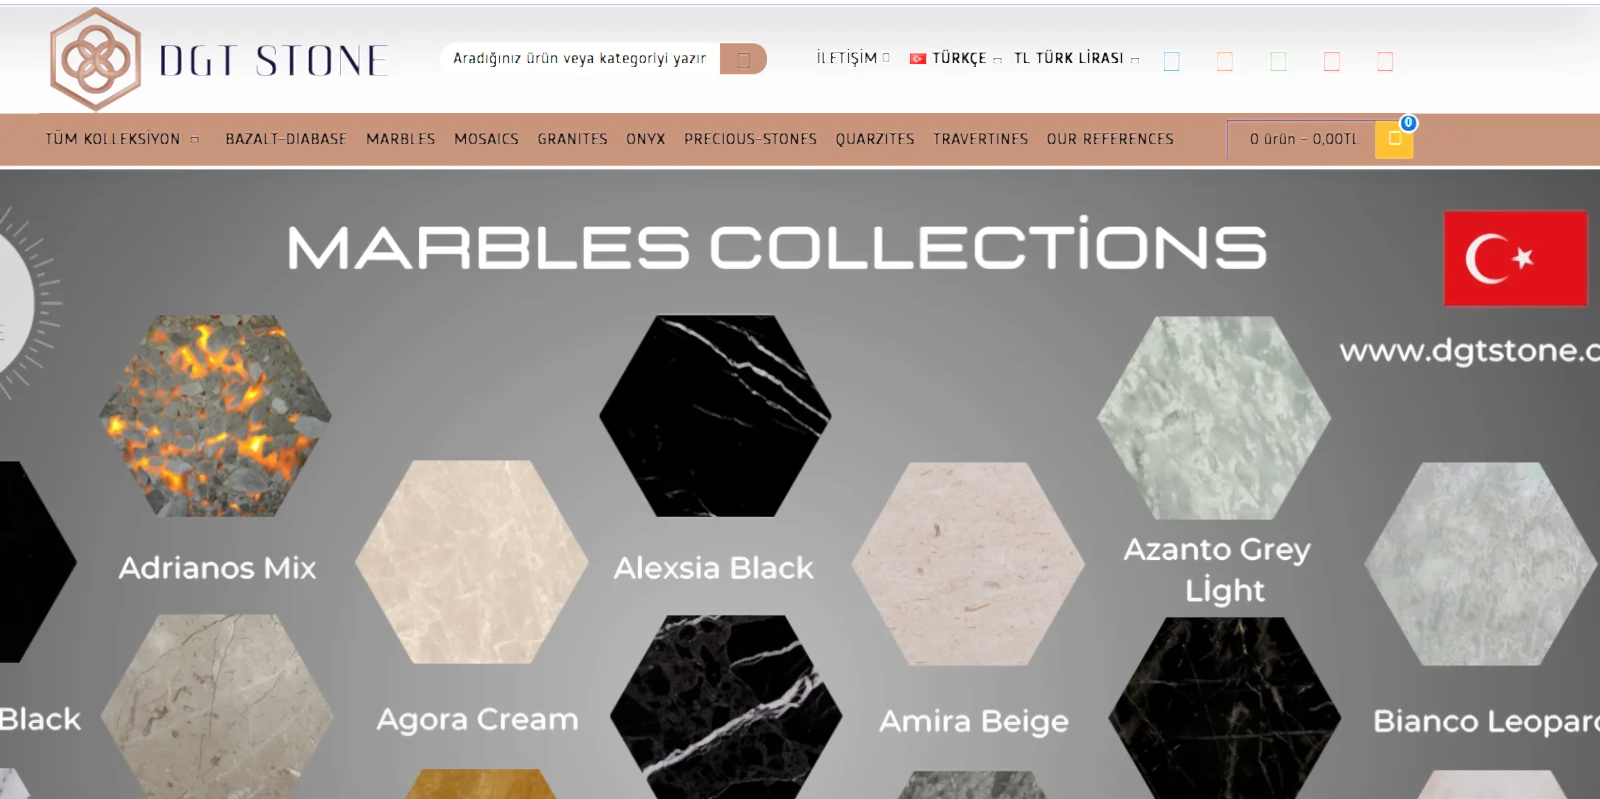Open the TRAVERTINES category
The height and width of the screenshot is (799, 1600).
[x=981, y=139]
